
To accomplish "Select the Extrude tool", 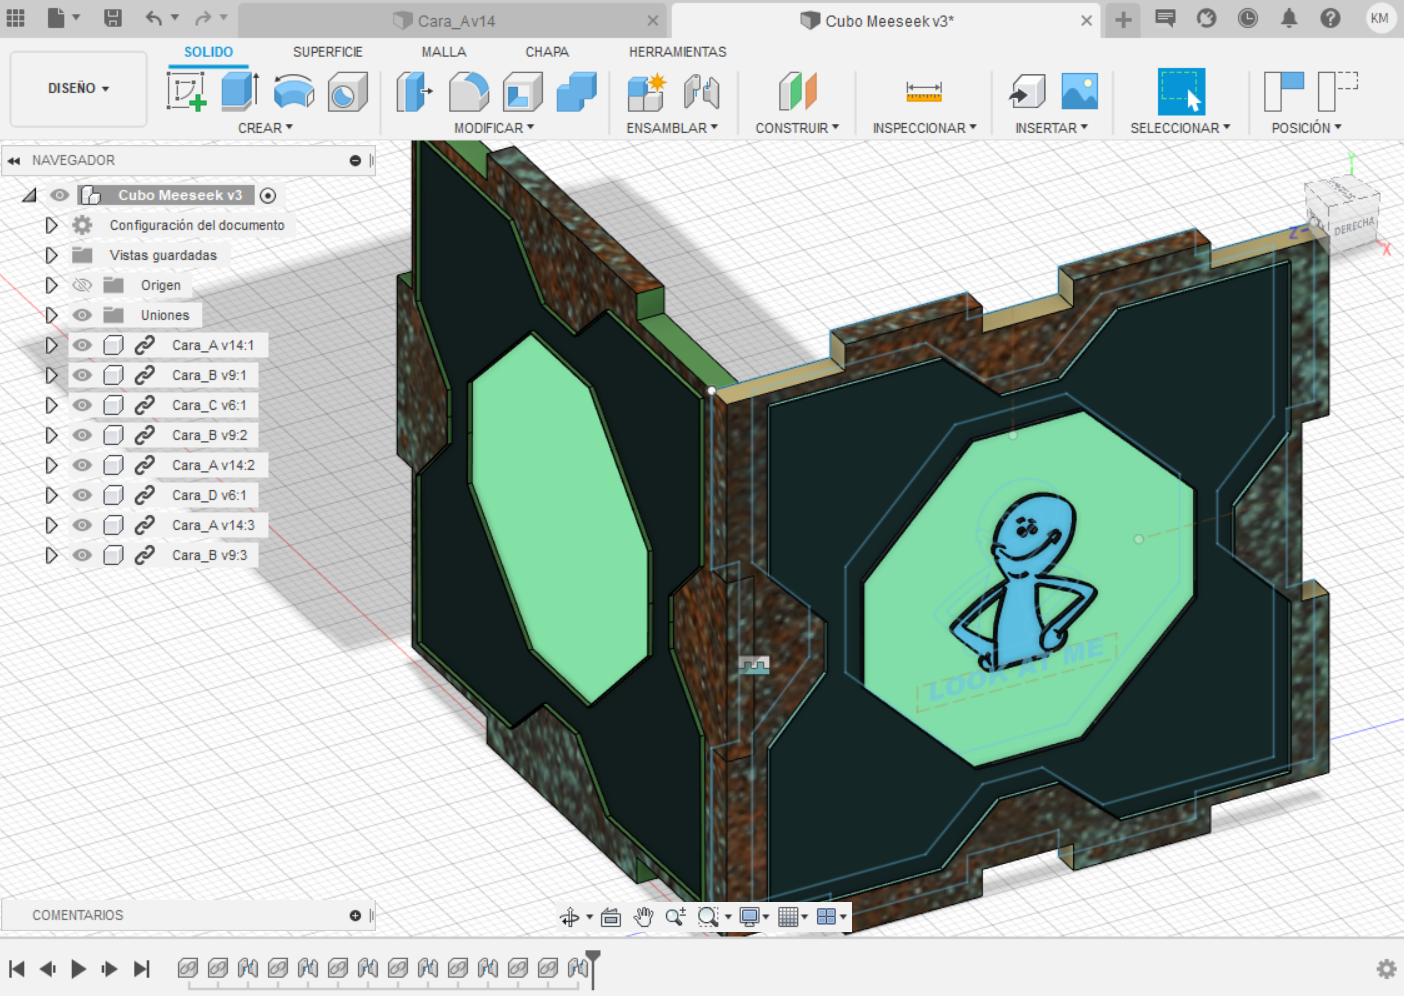I will pos(240,91).
